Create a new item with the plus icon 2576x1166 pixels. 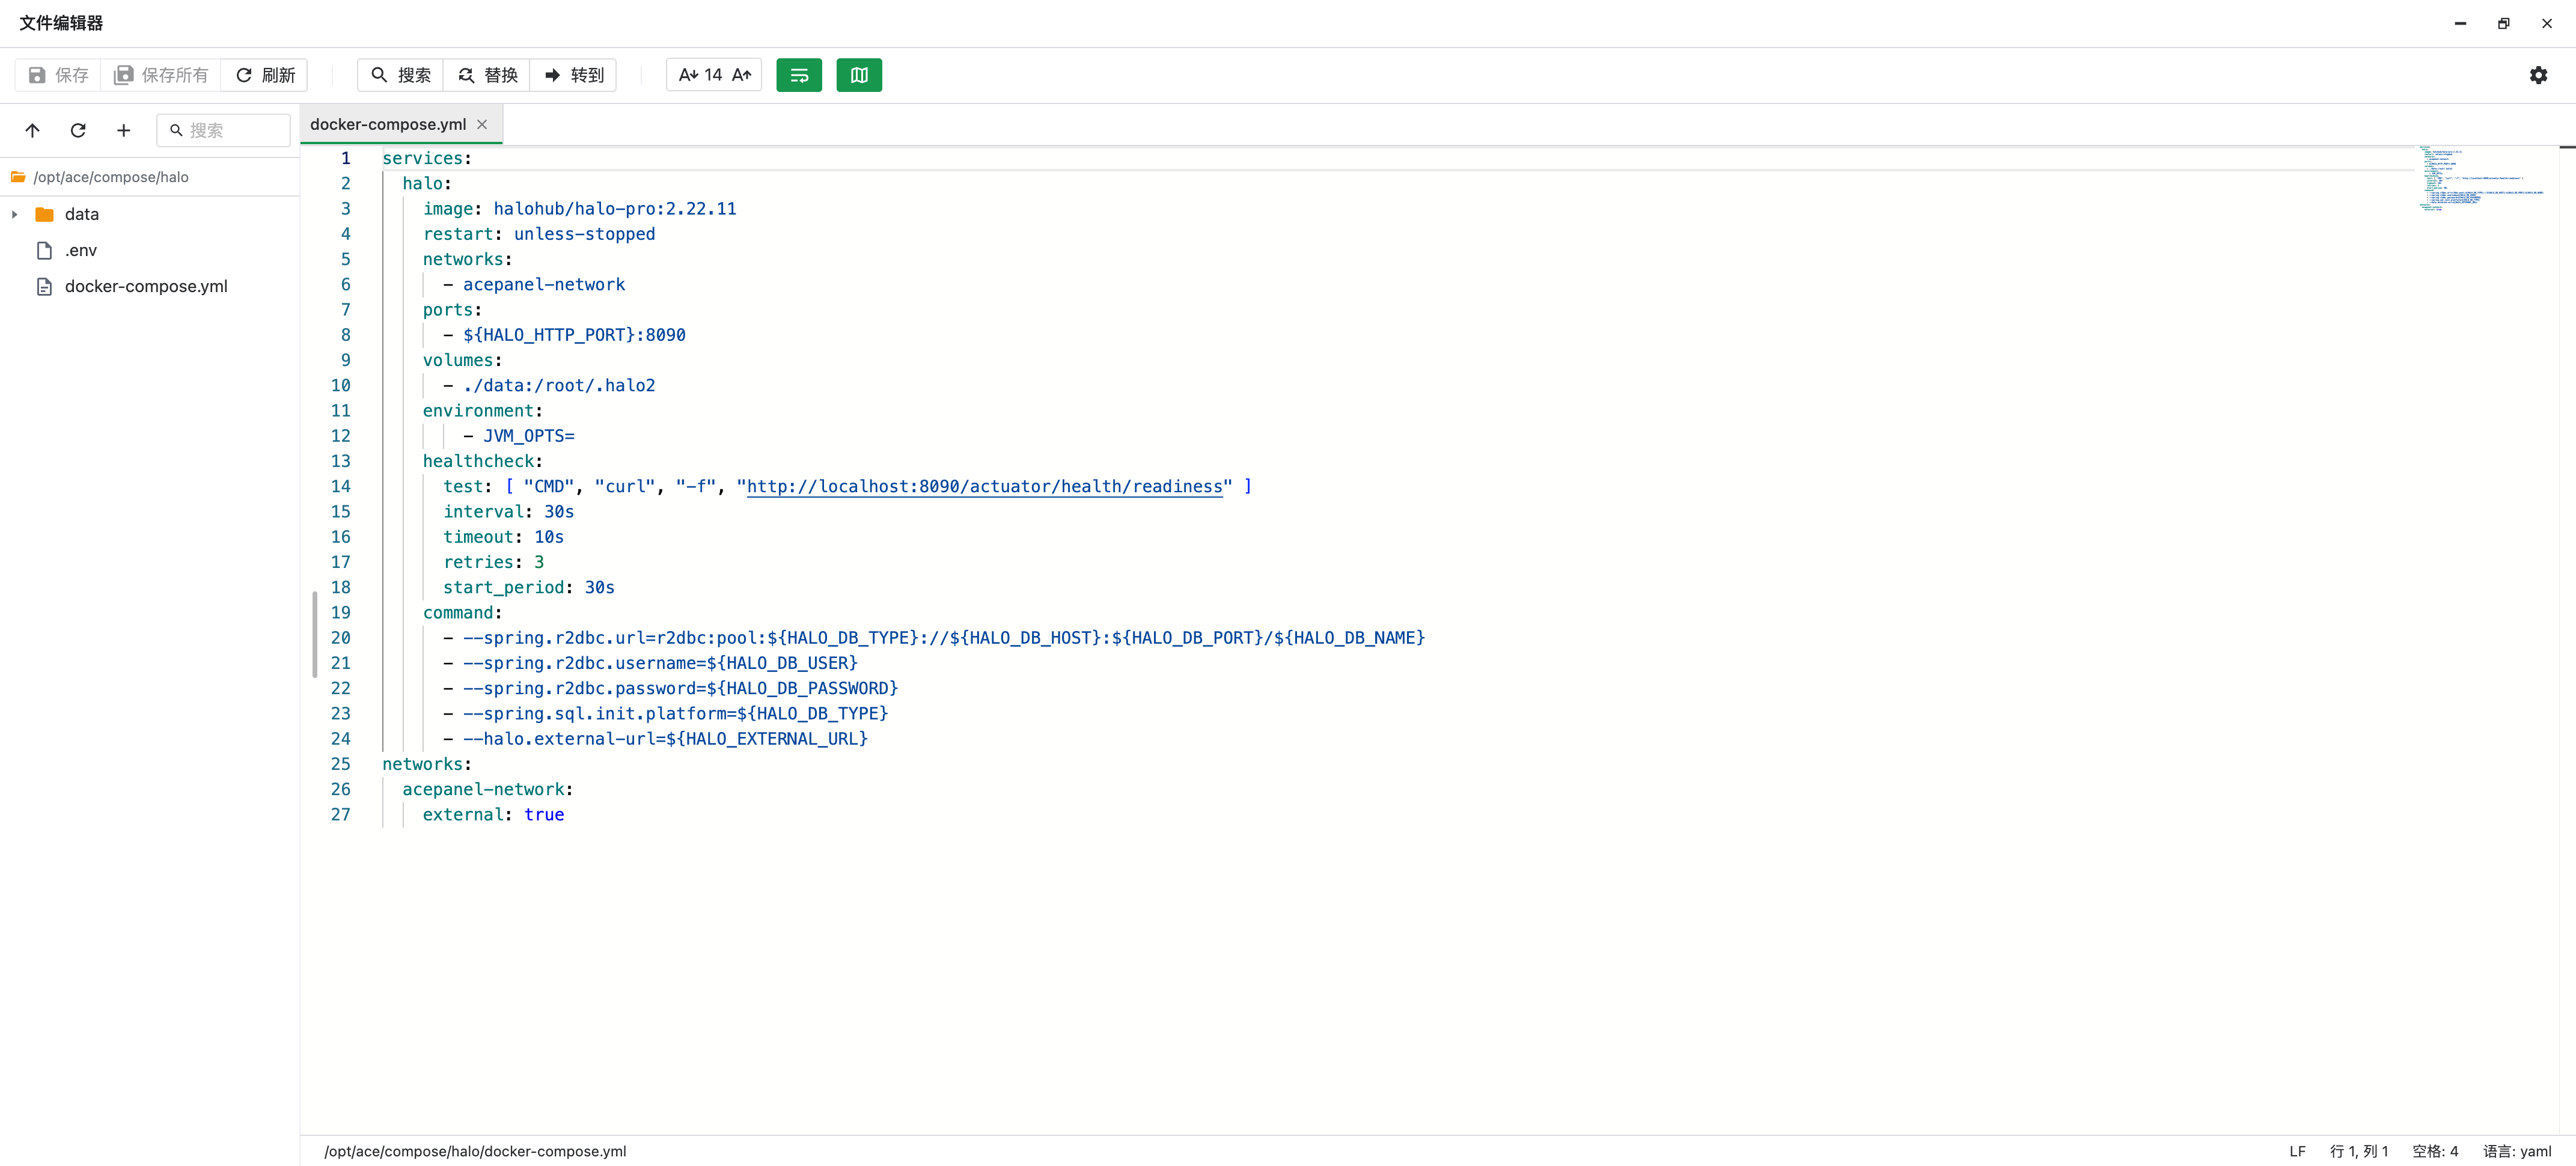click(x=123, y=130)
